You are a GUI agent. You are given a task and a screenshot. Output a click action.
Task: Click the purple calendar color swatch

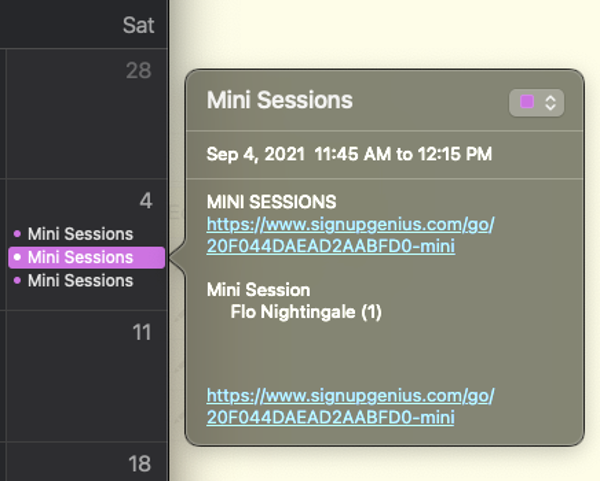point(527,102)
